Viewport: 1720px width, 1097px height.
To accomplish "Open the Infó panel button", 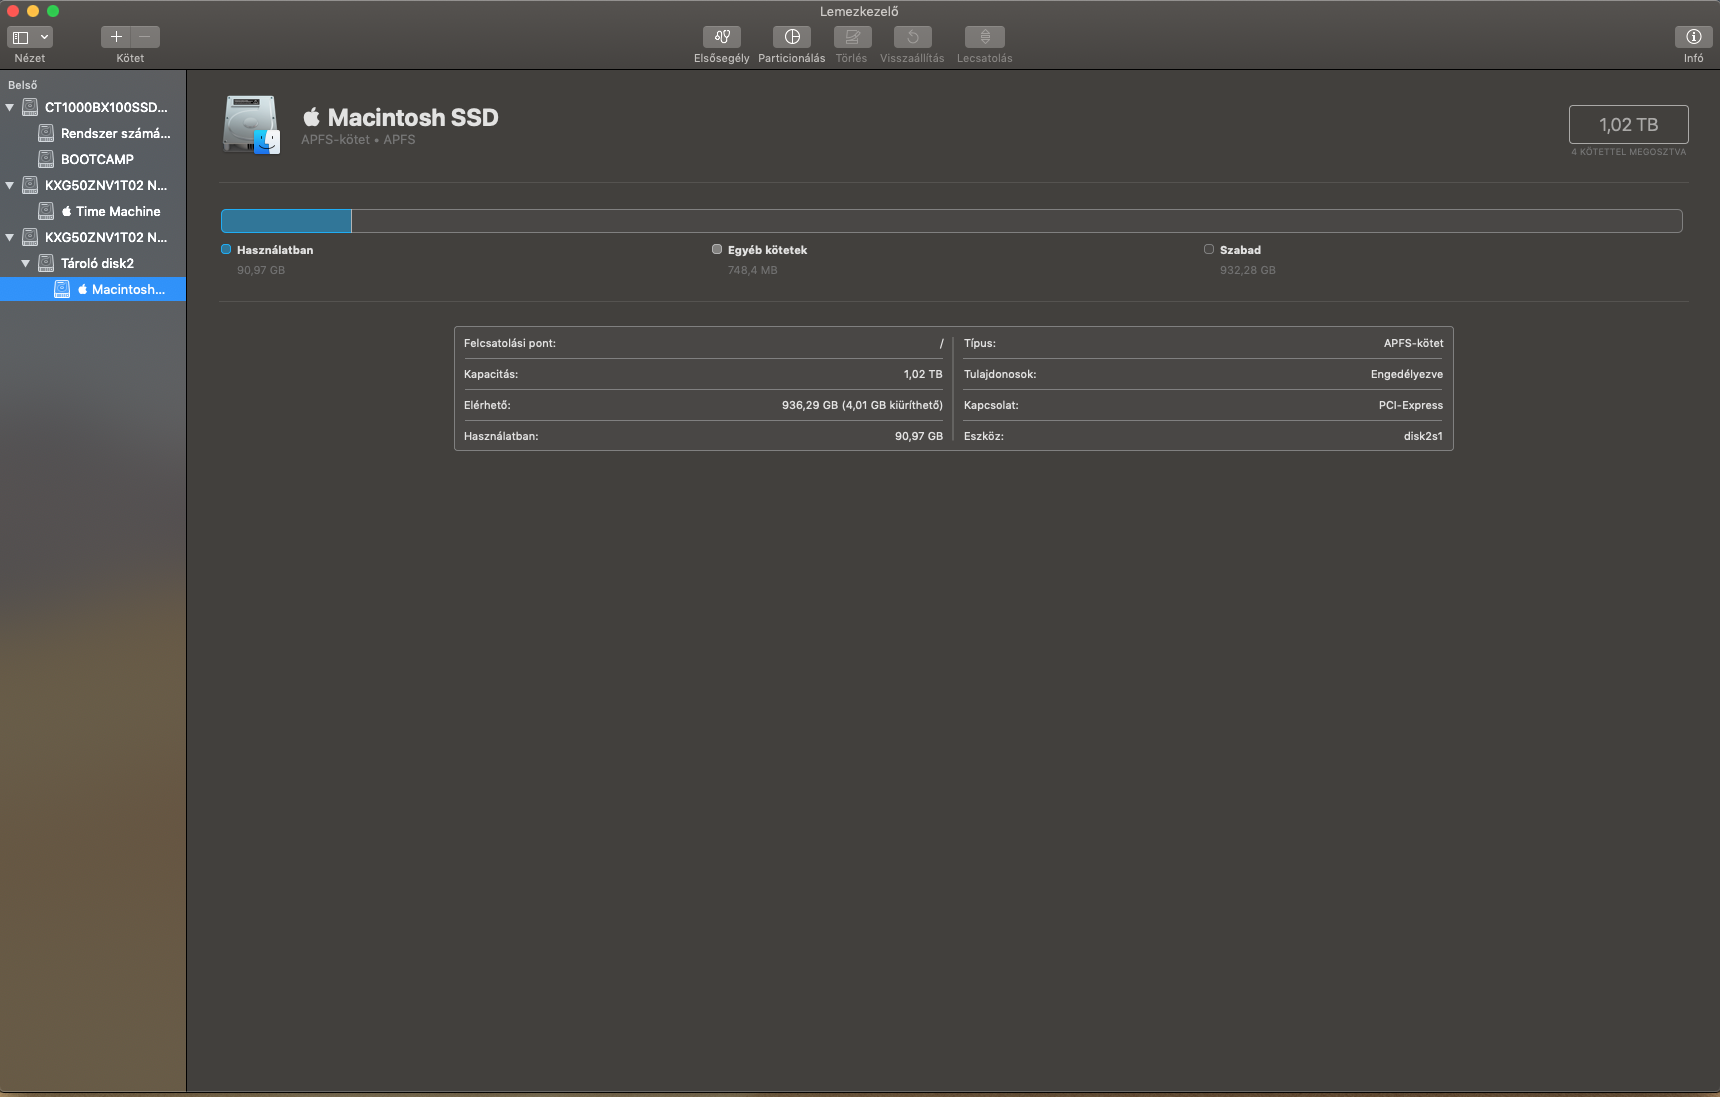I will click(x=1693, y=37).
